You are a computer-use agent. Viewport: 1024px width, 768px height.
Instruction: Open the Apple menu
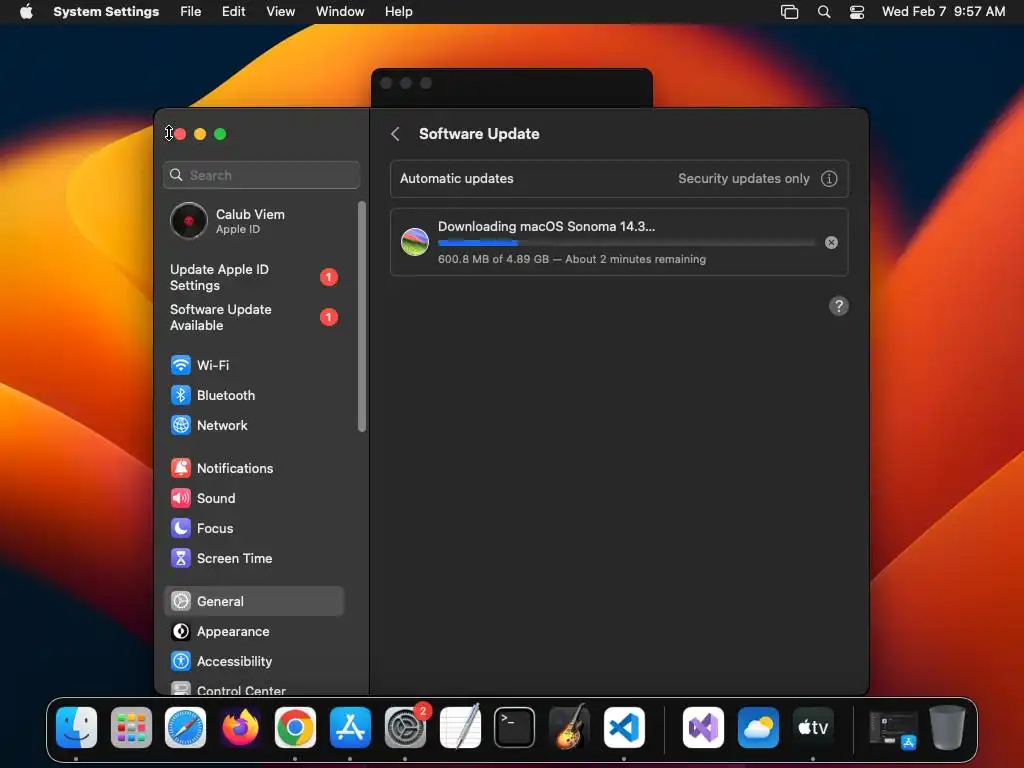tap(26, 12)
